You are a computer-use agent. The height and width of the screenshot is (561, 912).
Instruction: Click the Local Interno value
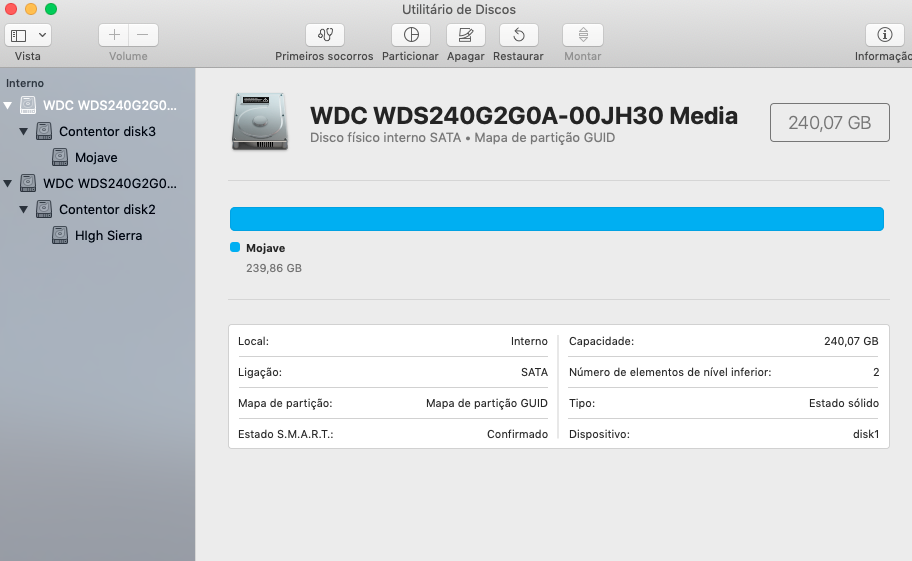pos(529,341)
